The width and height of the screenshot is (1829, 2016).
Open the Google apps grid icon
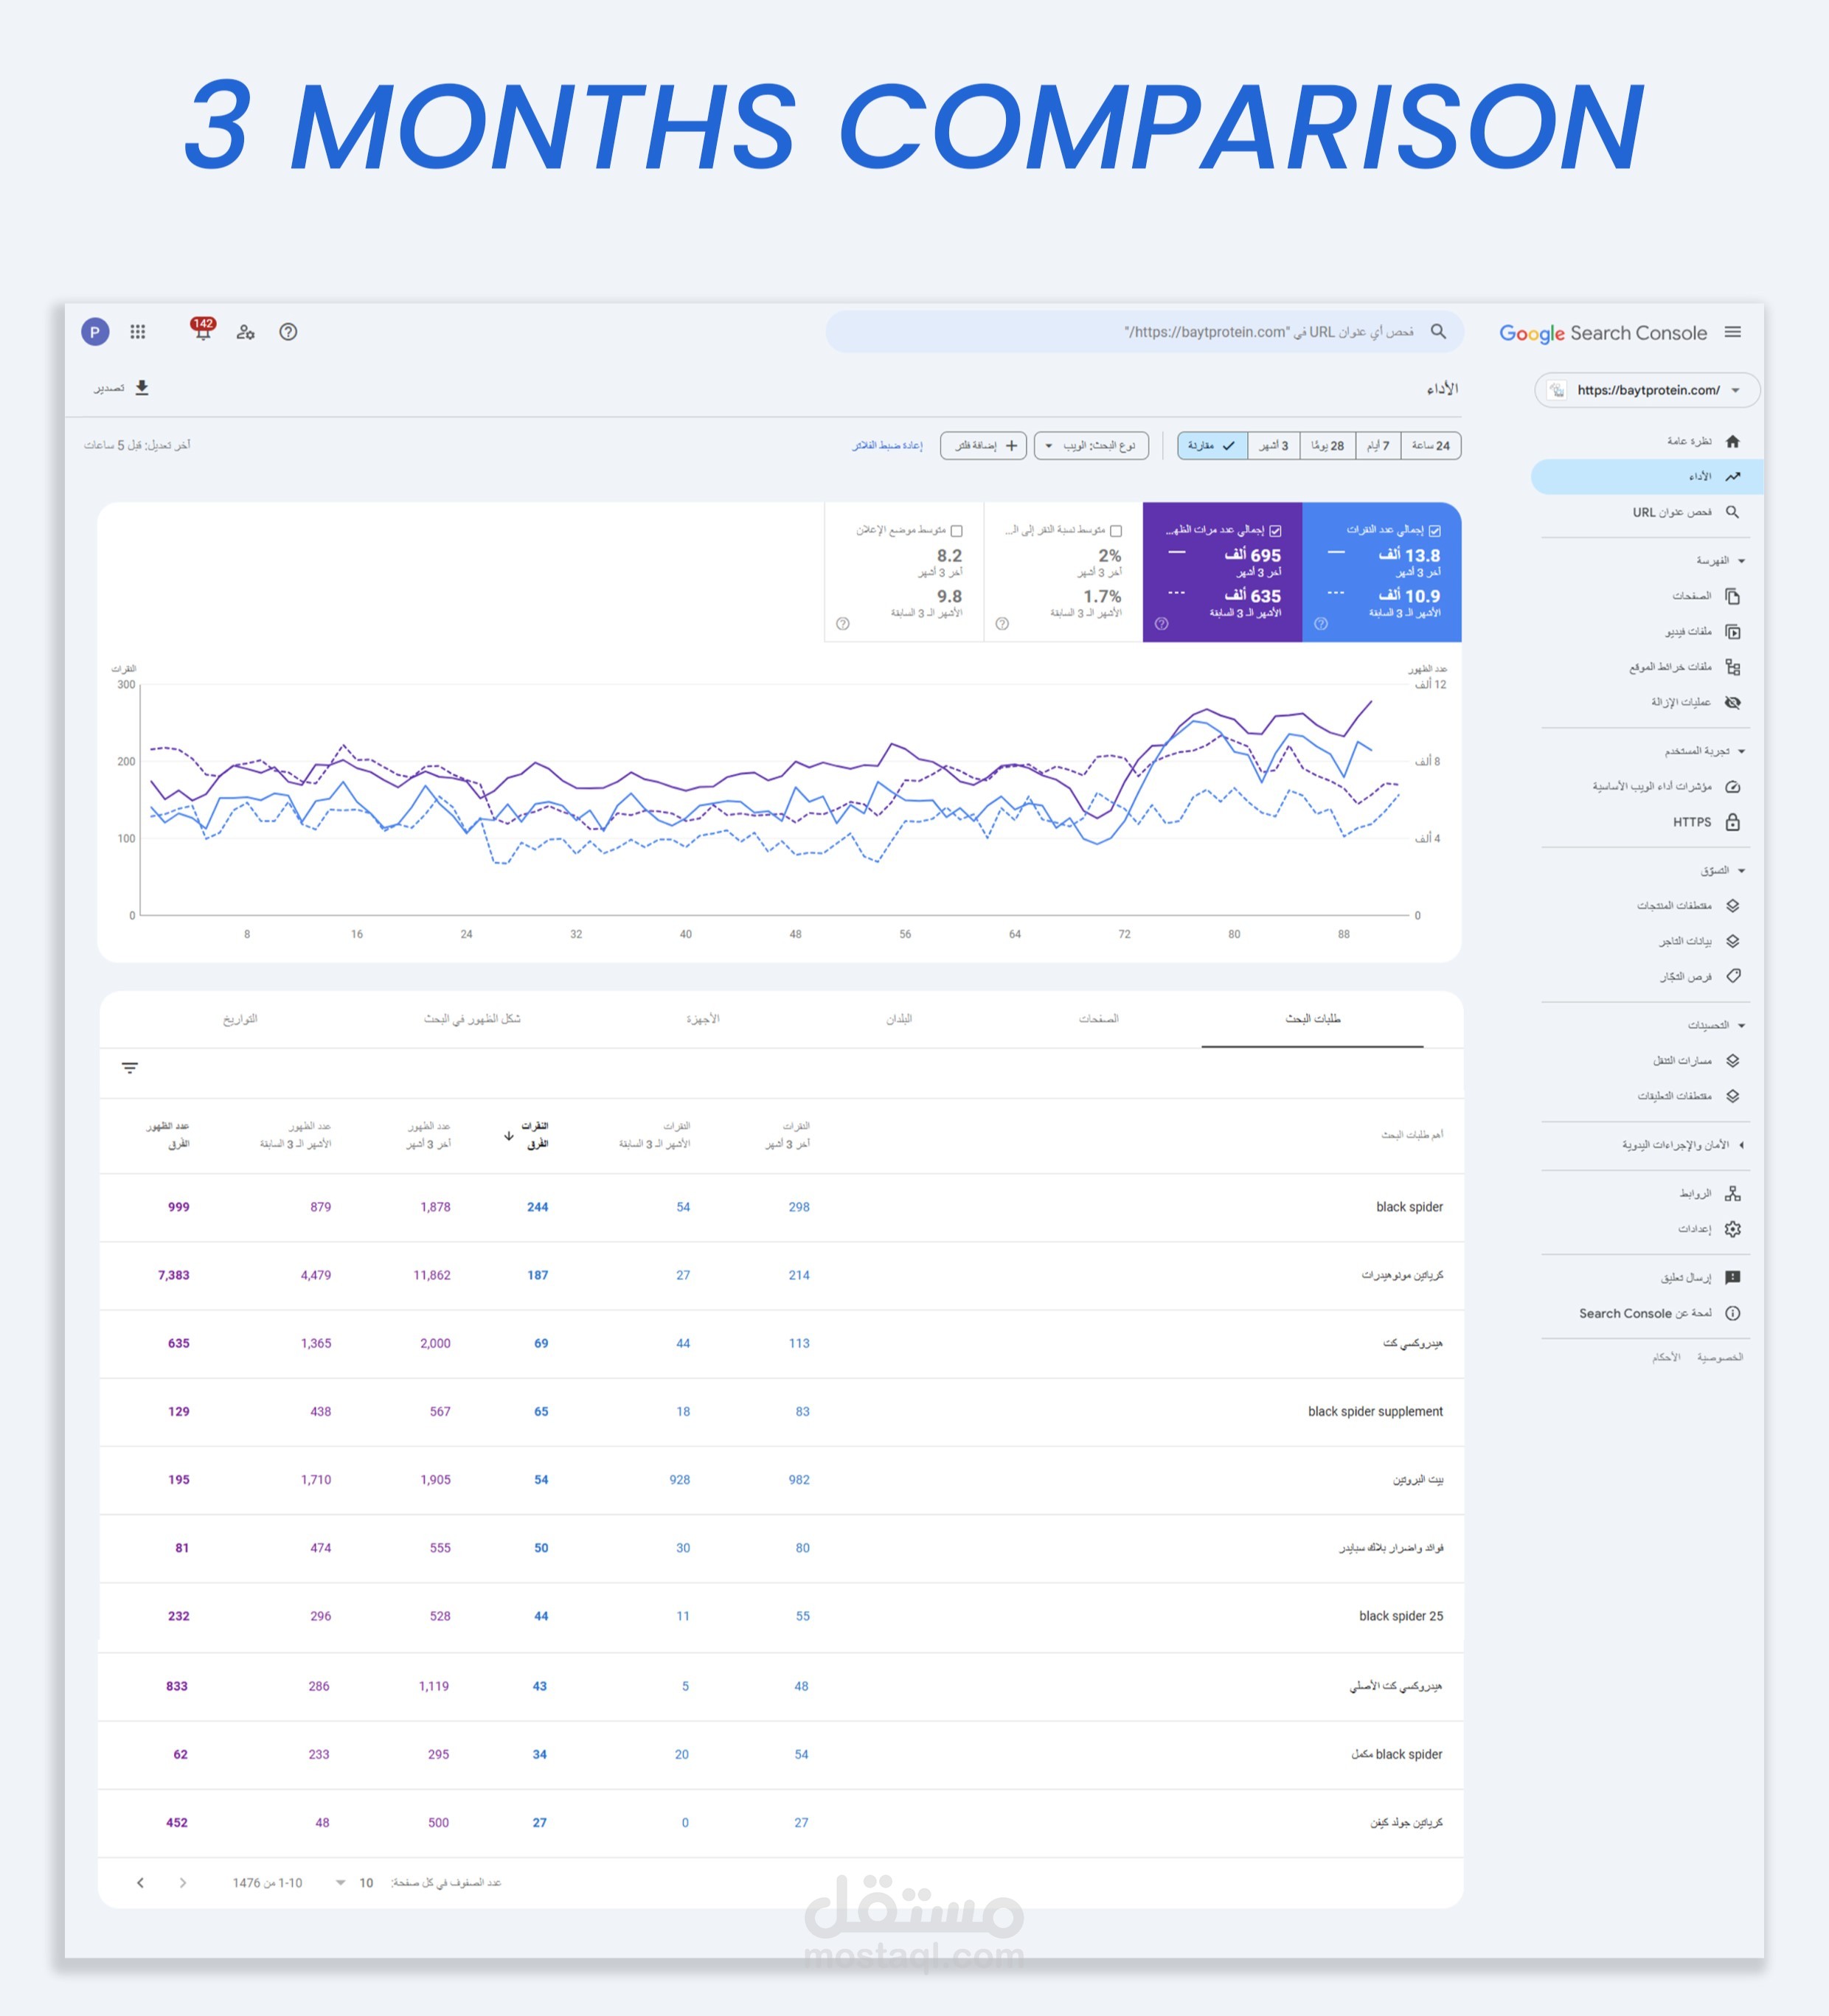tap(138, 332)
